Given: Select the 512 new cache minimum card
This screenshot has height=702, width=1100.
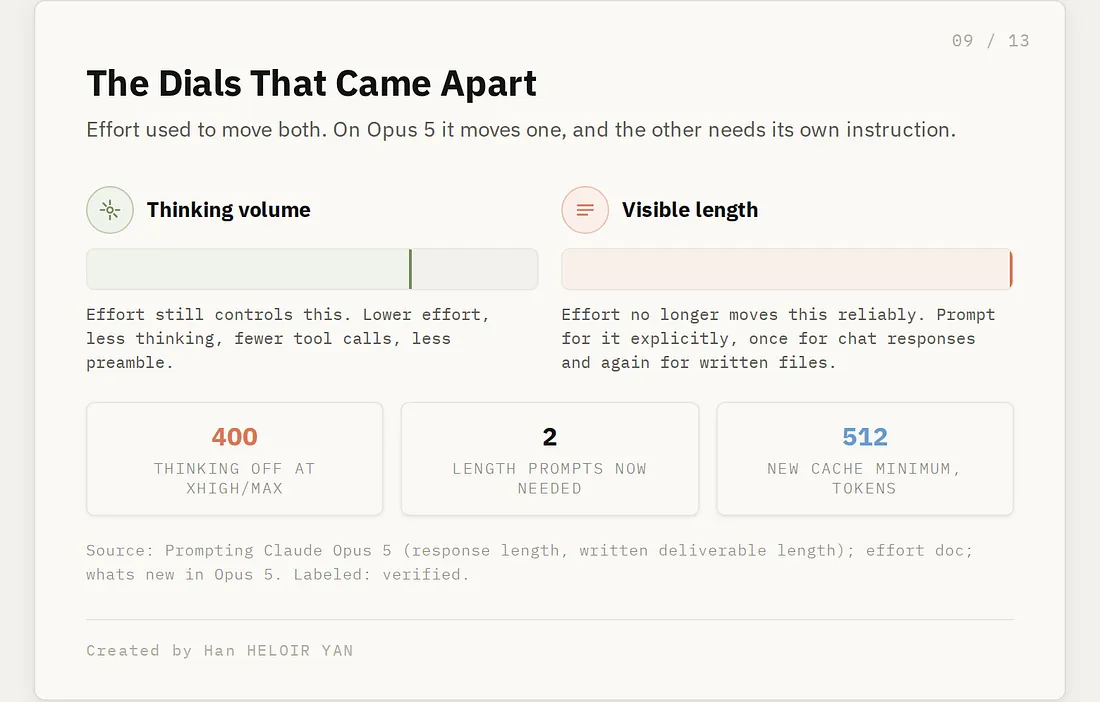Looking at the screenshot, I should [x=865, y=459].
